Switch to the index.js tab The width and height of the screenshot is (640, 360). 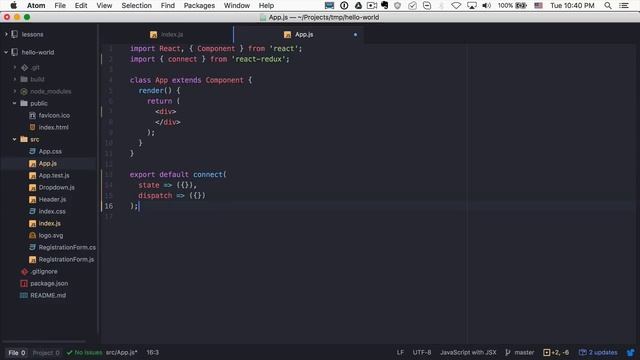pos(167,35)
